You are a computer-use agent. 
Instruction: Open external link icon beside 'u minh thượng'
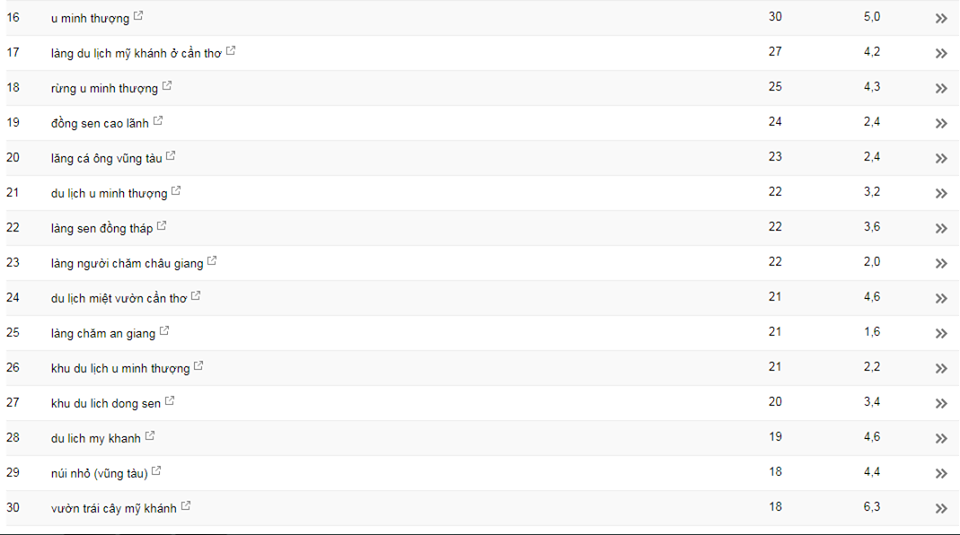click(x=138, y=16)
